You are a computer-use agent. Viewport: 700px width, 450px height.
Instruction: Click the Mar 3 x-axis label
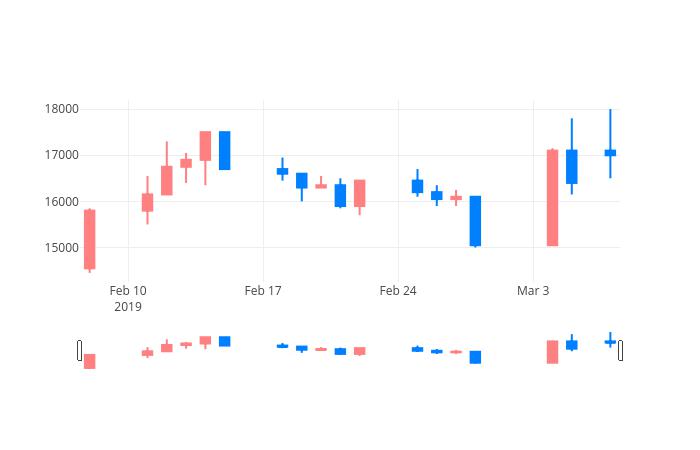point(533,291)
